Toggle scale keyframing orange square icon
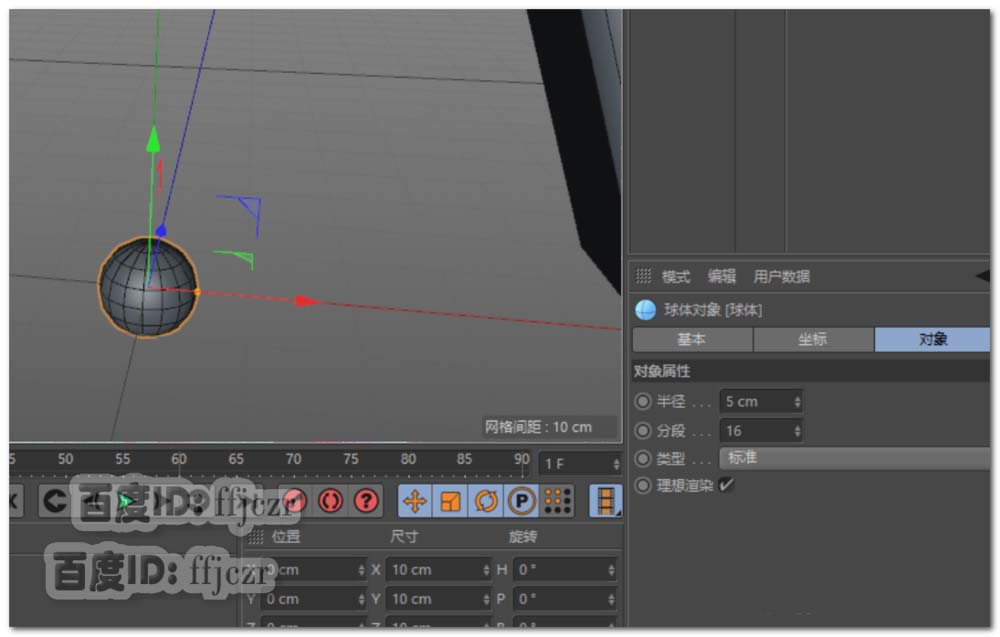Image resolution: width=1000 pixels, height=637 pixels. coord(450,501)
